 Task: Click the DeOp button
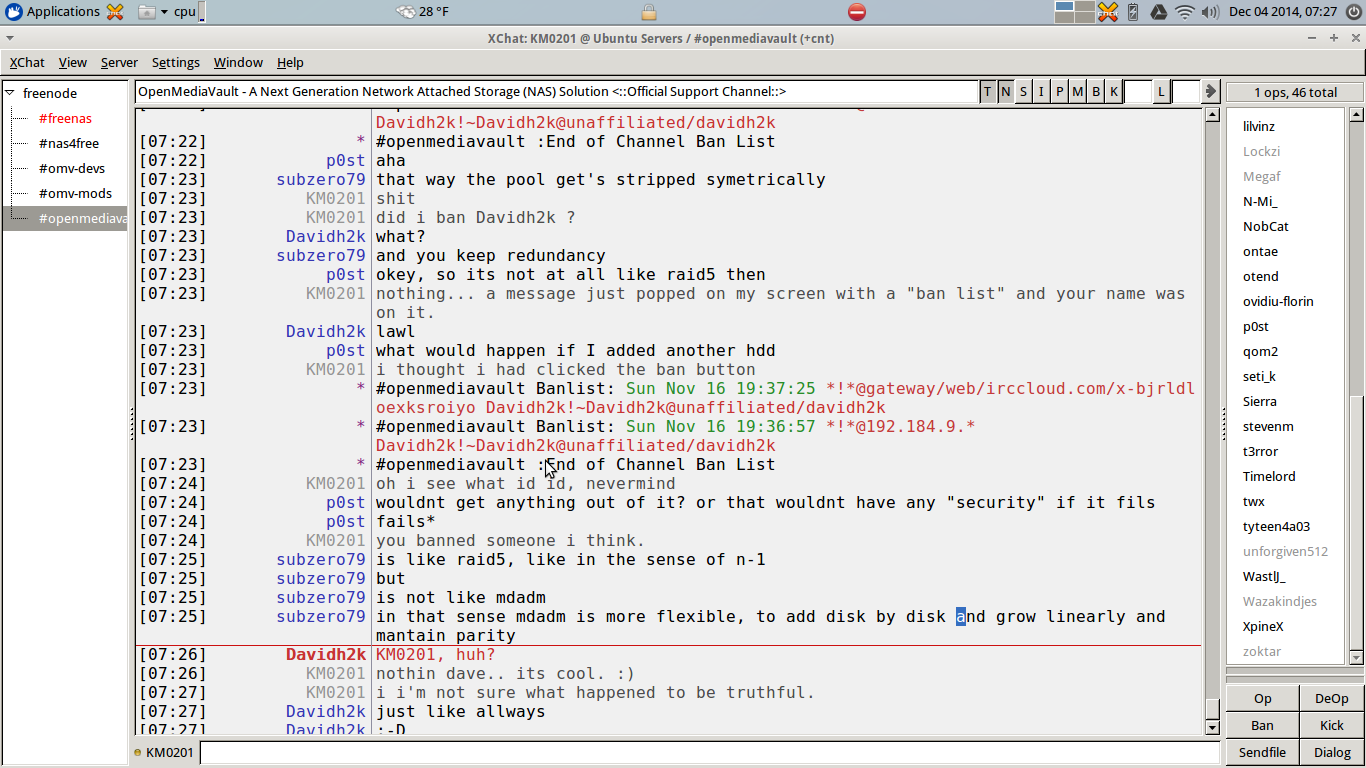(x=1331, y=699)
